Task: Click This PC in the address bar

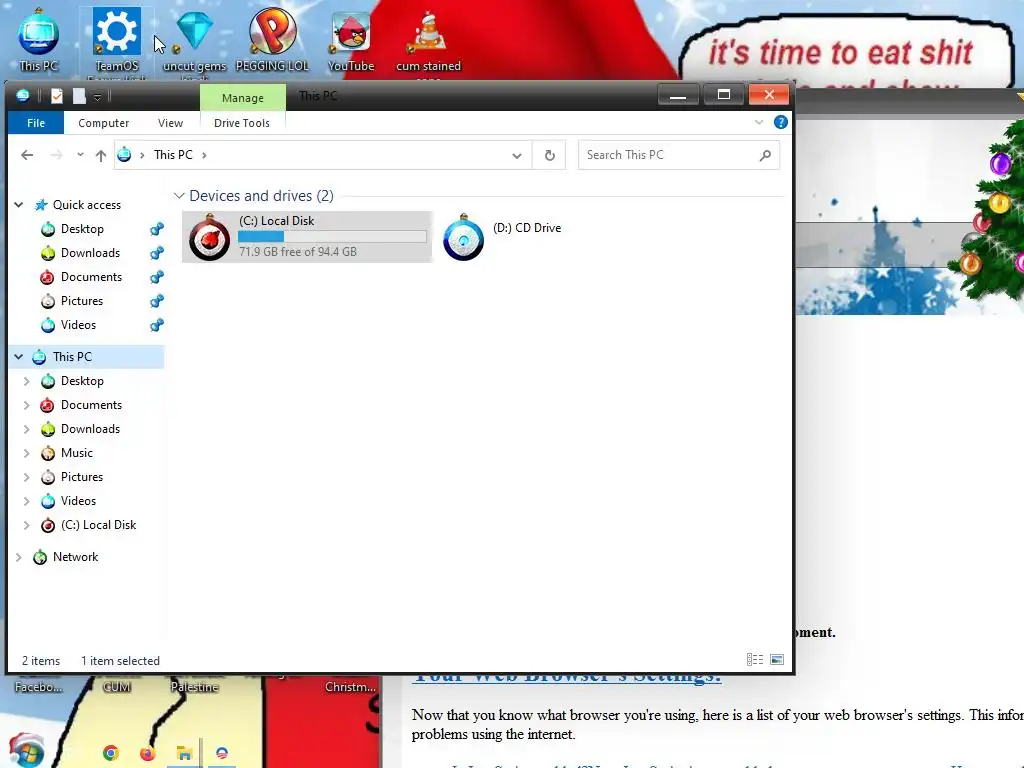Action: coord(173,155)
